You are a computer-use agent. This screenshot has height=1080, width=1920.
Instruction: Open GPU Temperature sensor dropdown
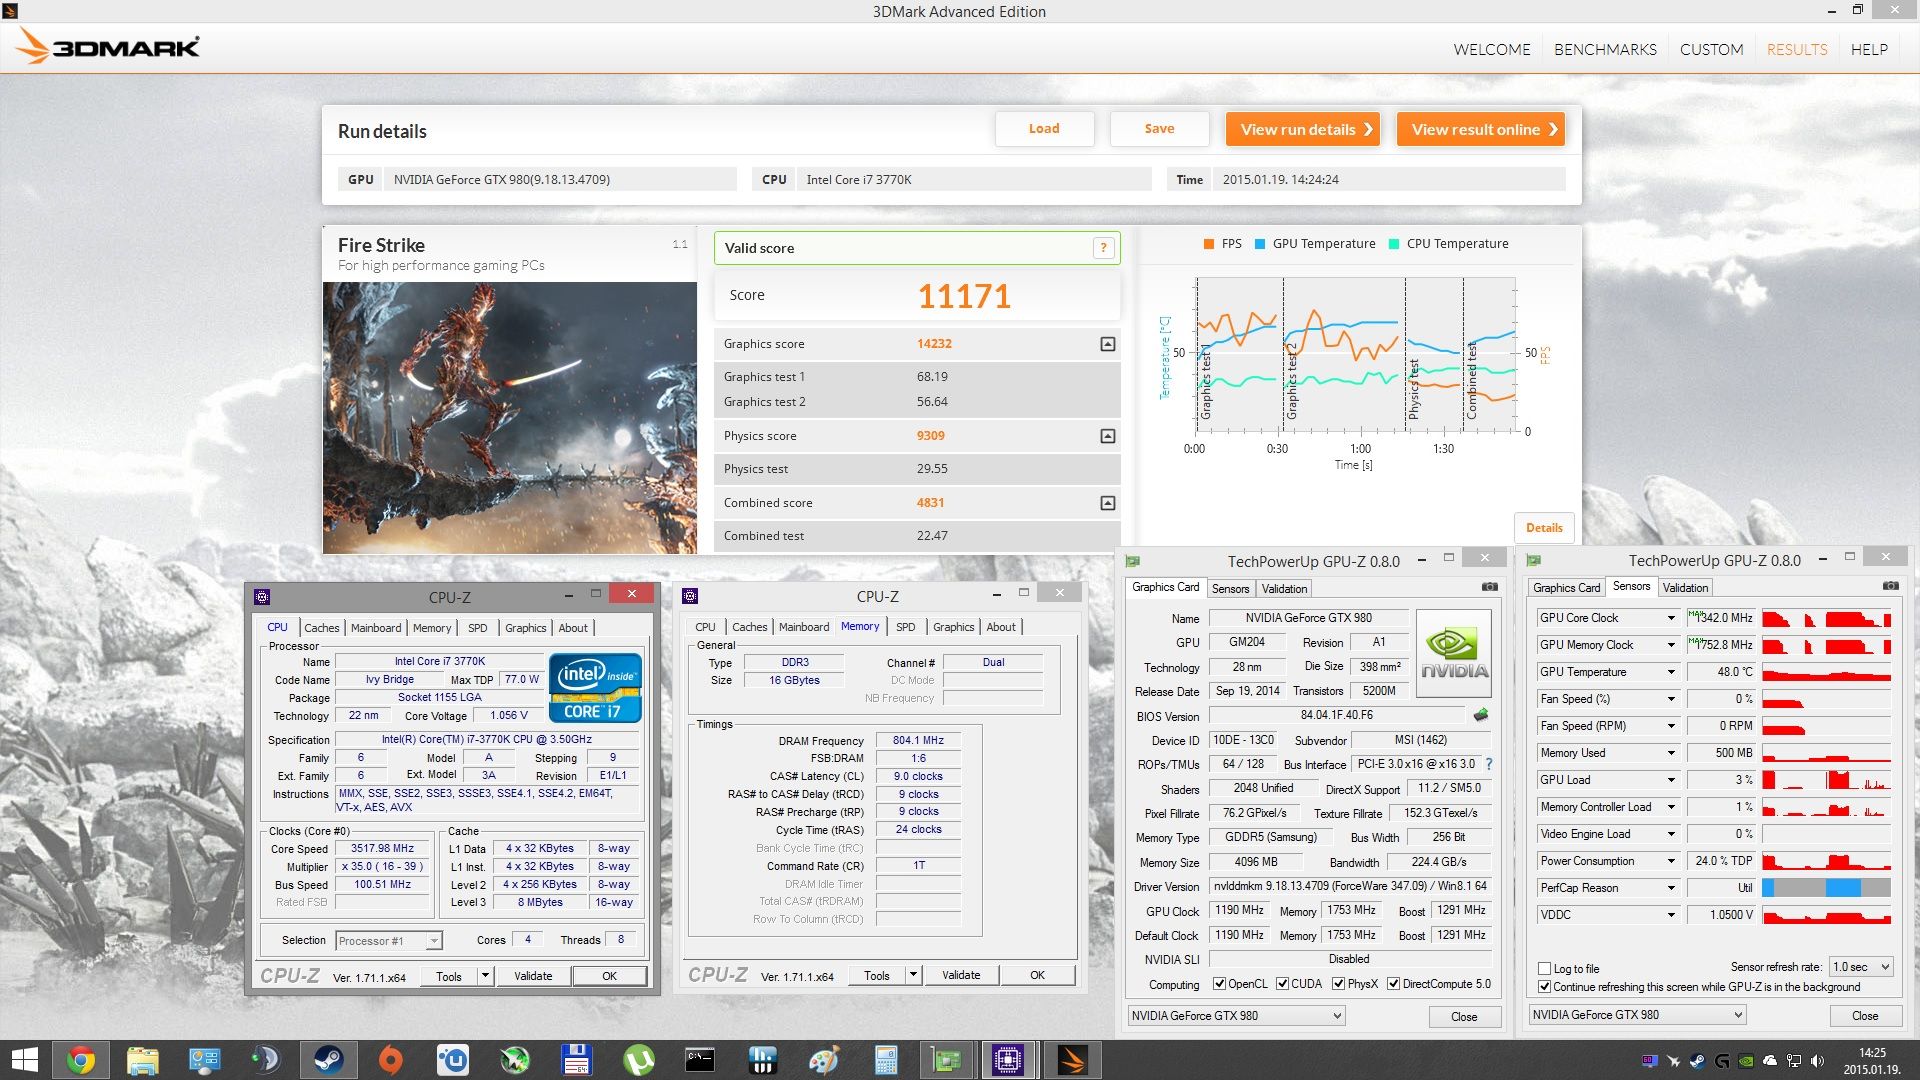(x=1670, y=672)
